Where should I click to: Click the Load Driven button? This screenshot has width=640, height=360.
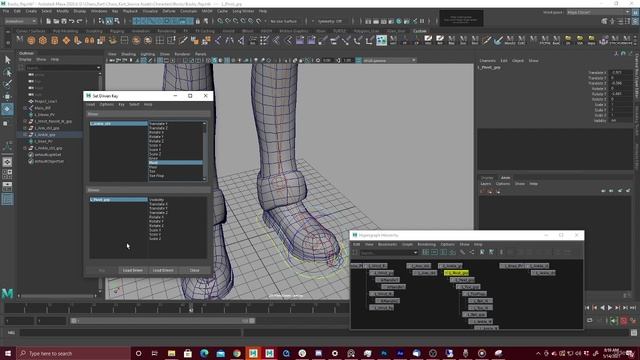pyautogui.click(x=162, y=270)
